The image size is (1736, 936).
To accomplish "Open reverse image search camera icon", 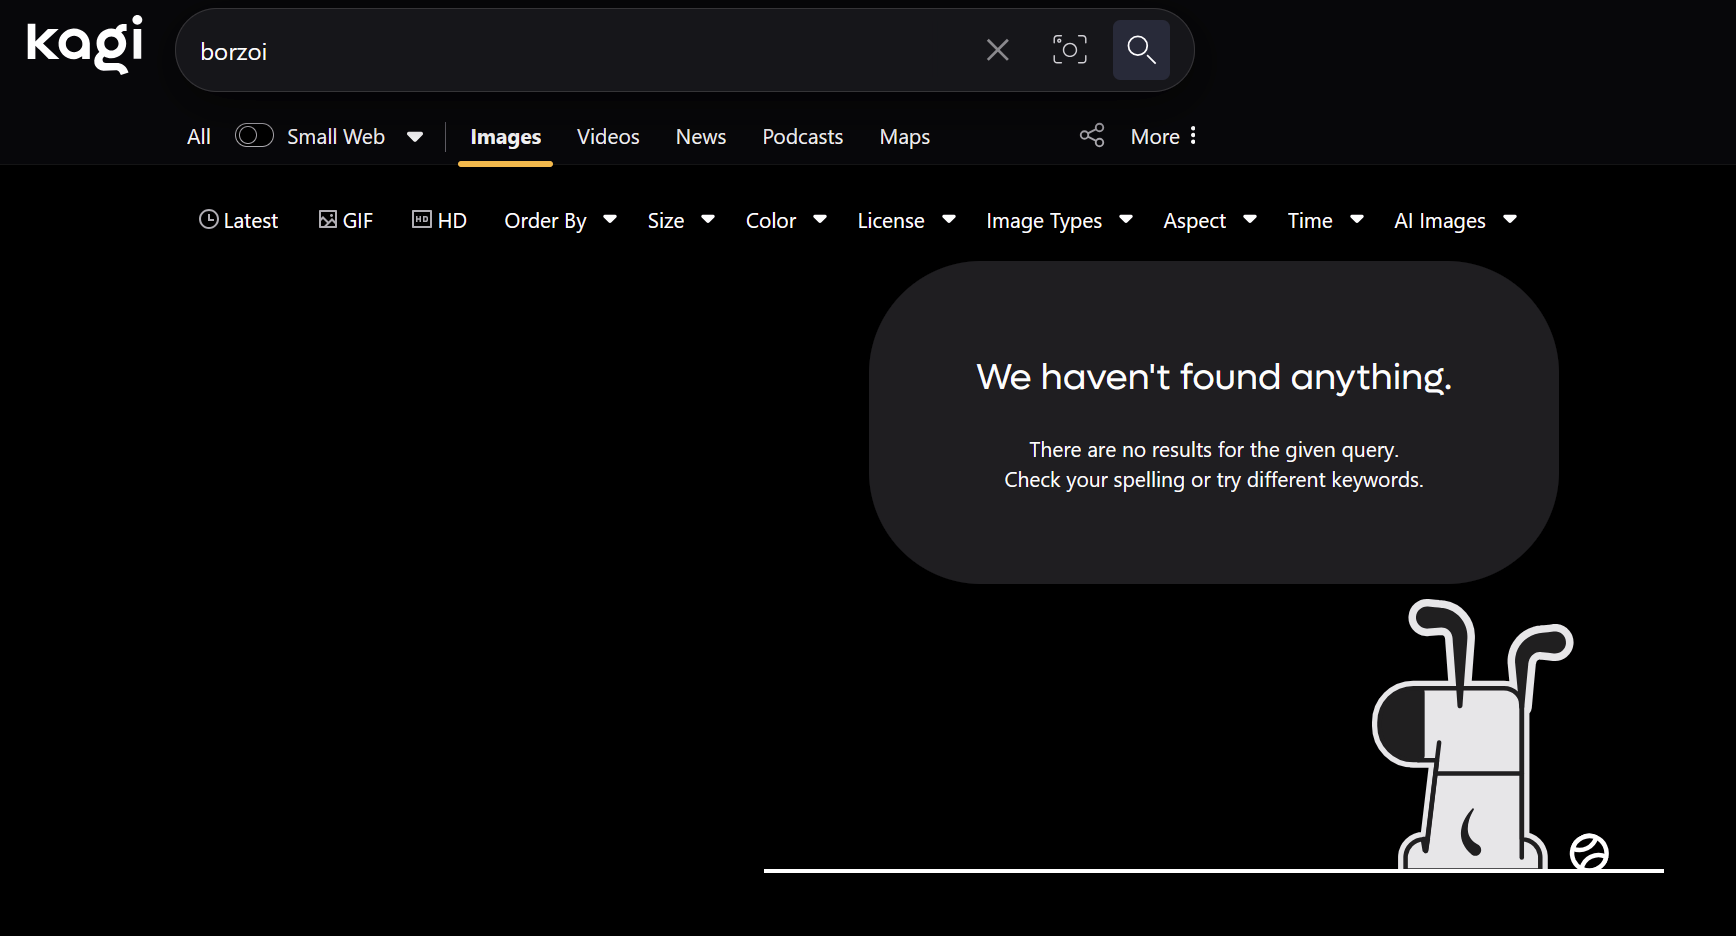I will click(1069, 50).
